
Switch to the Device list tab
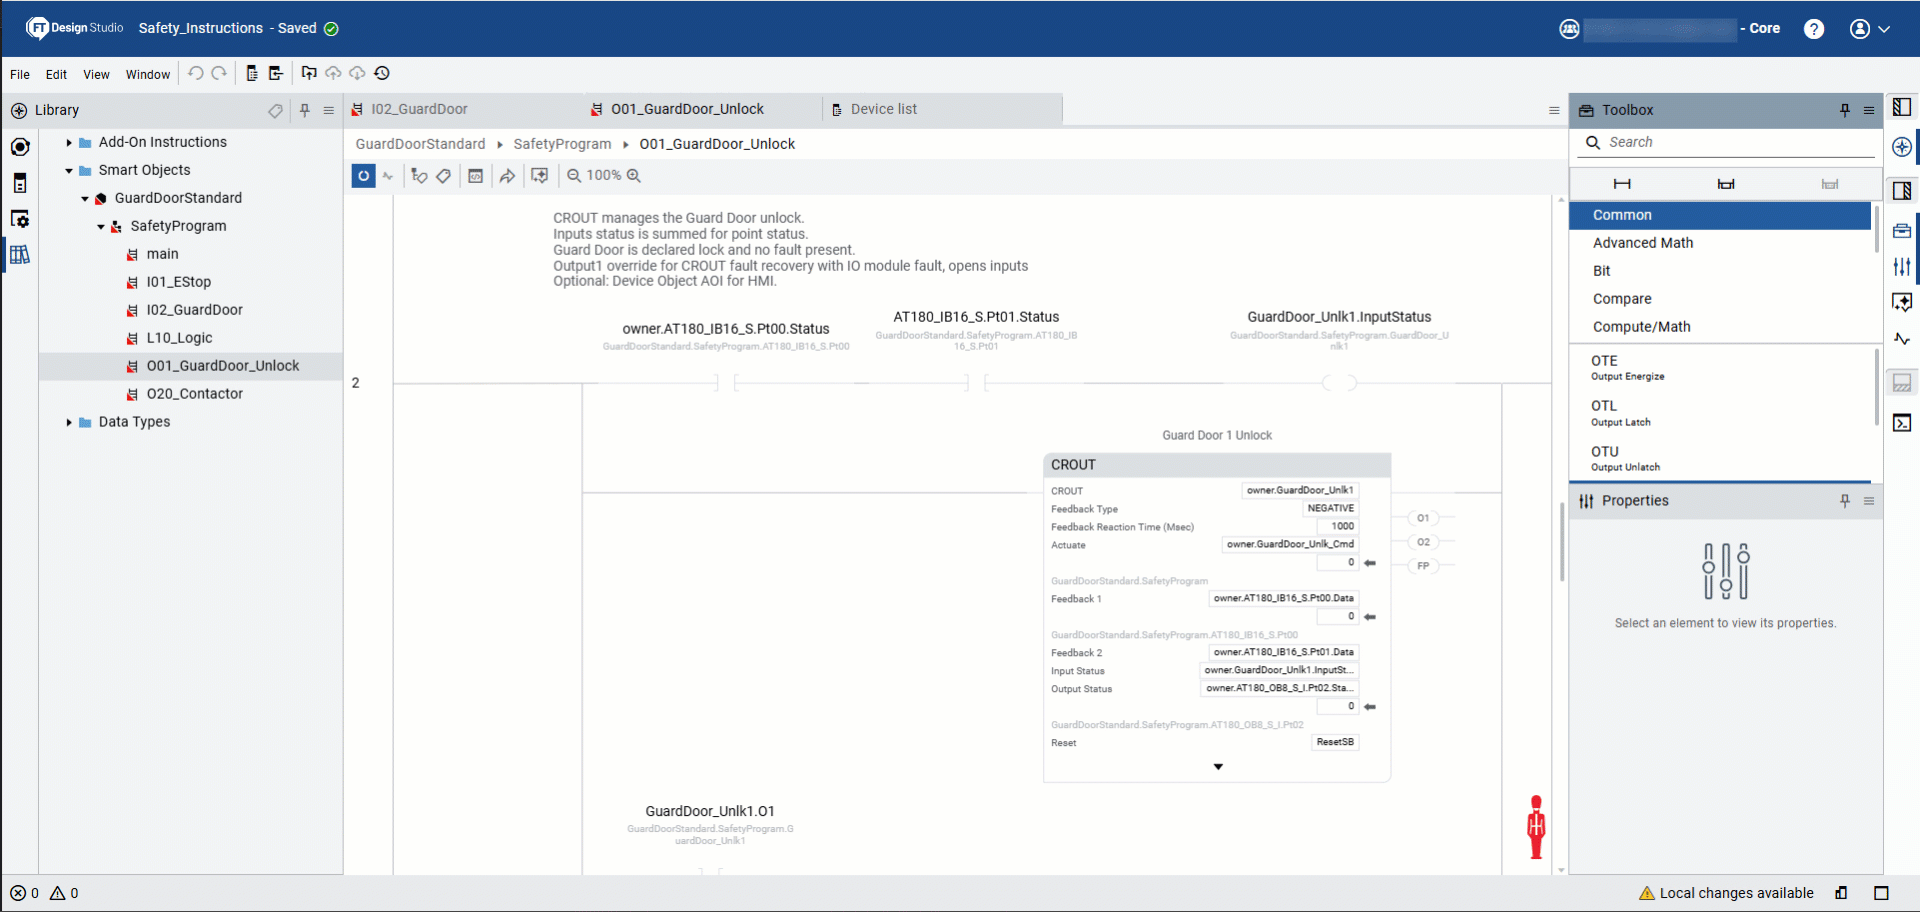(x=885, y=108)
